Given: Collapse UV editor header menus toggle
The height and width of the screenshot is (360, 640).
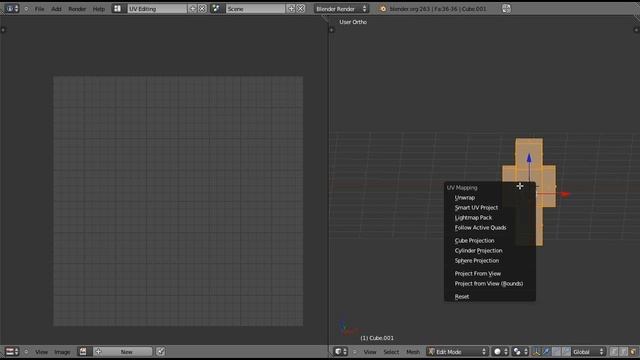Looking at the screenshot, I should click(x=27, y=351).
